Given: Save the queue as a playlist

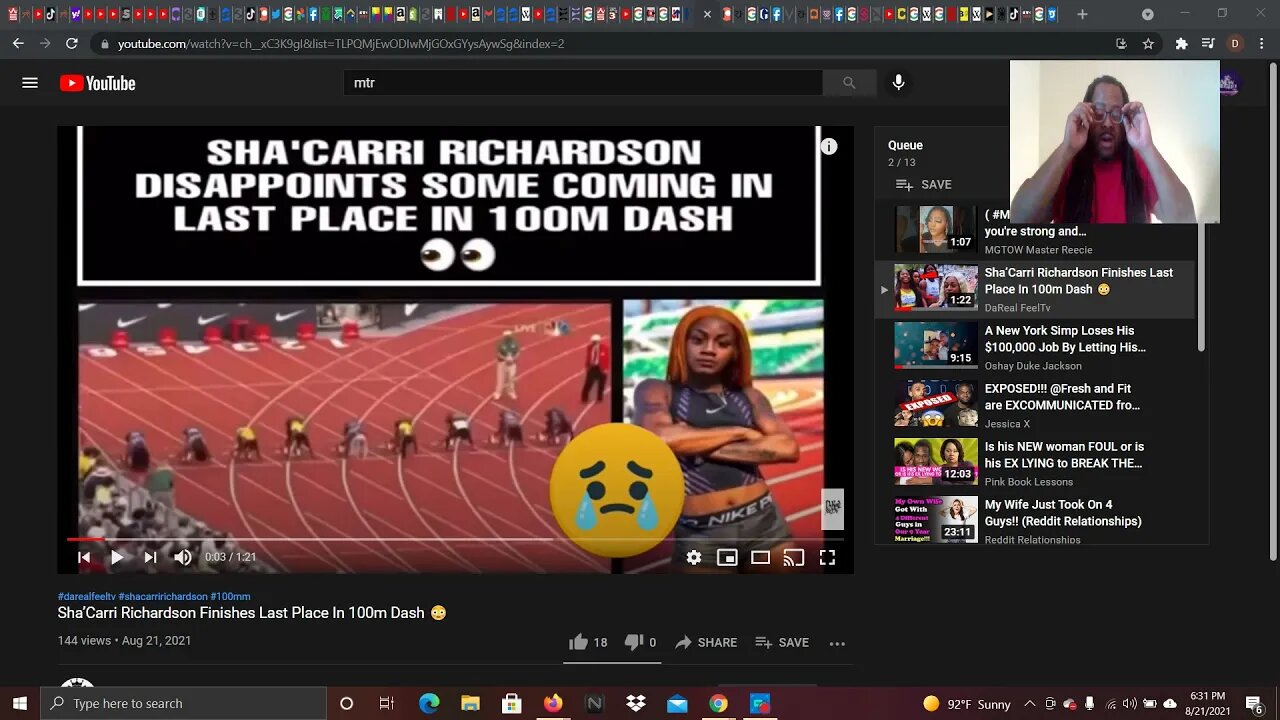Looking at the screenshot, I should 923,184.
